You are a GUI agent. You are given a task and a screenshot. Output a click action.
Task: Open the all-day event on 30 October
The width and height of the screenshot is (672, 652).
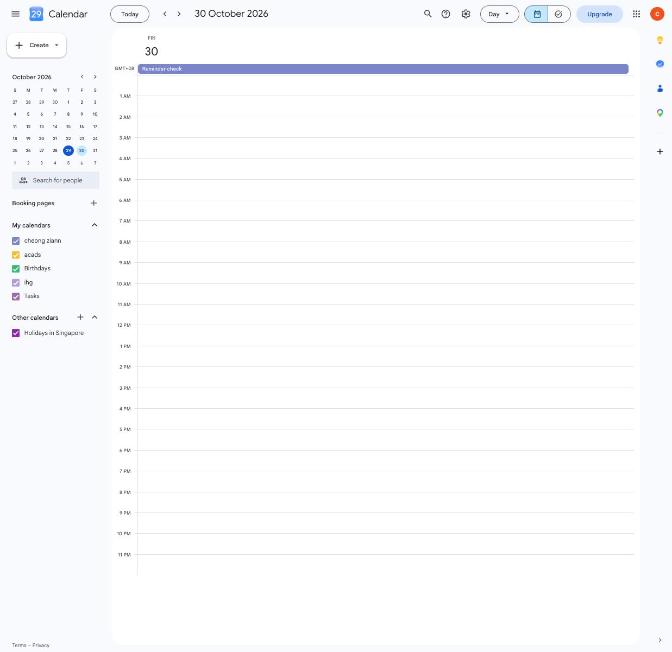pyautogui.click(x=383, y=69)
